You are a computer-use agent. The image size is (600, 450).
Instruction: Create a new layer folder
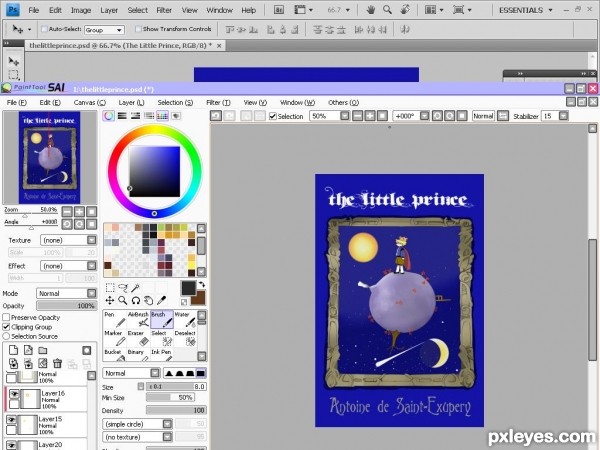42,350
